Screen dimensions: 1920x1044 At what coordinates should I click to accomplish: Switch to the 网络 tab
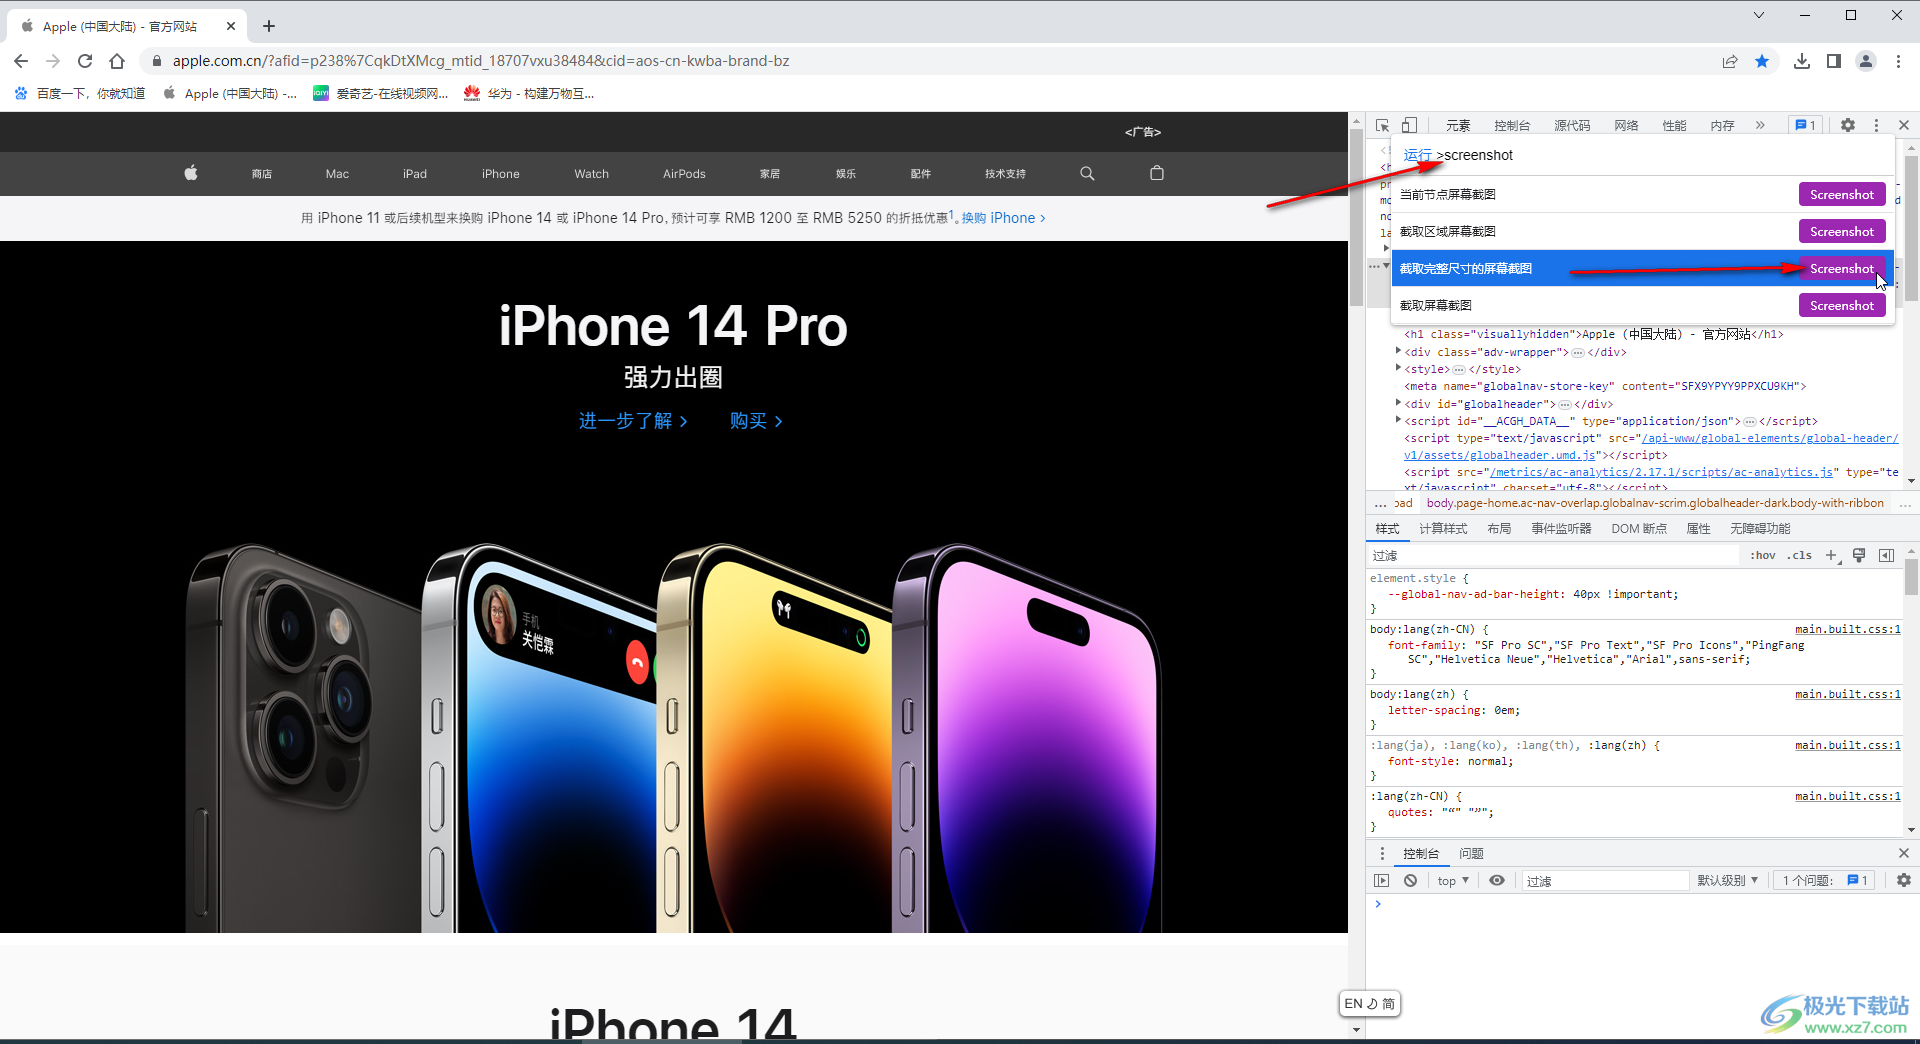(x=1626, y=125)
